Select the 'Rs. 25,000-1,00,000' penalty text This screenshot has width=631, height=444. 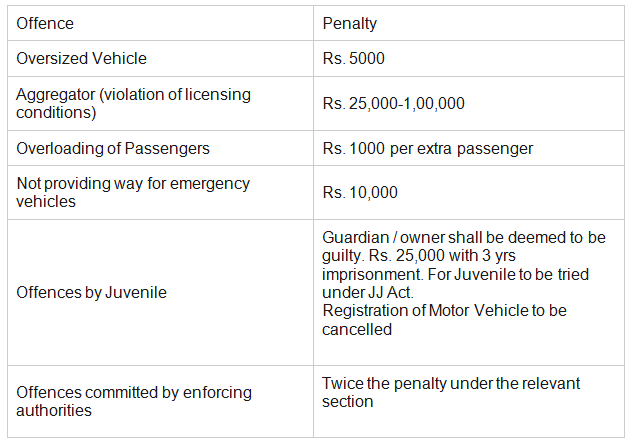393,103
